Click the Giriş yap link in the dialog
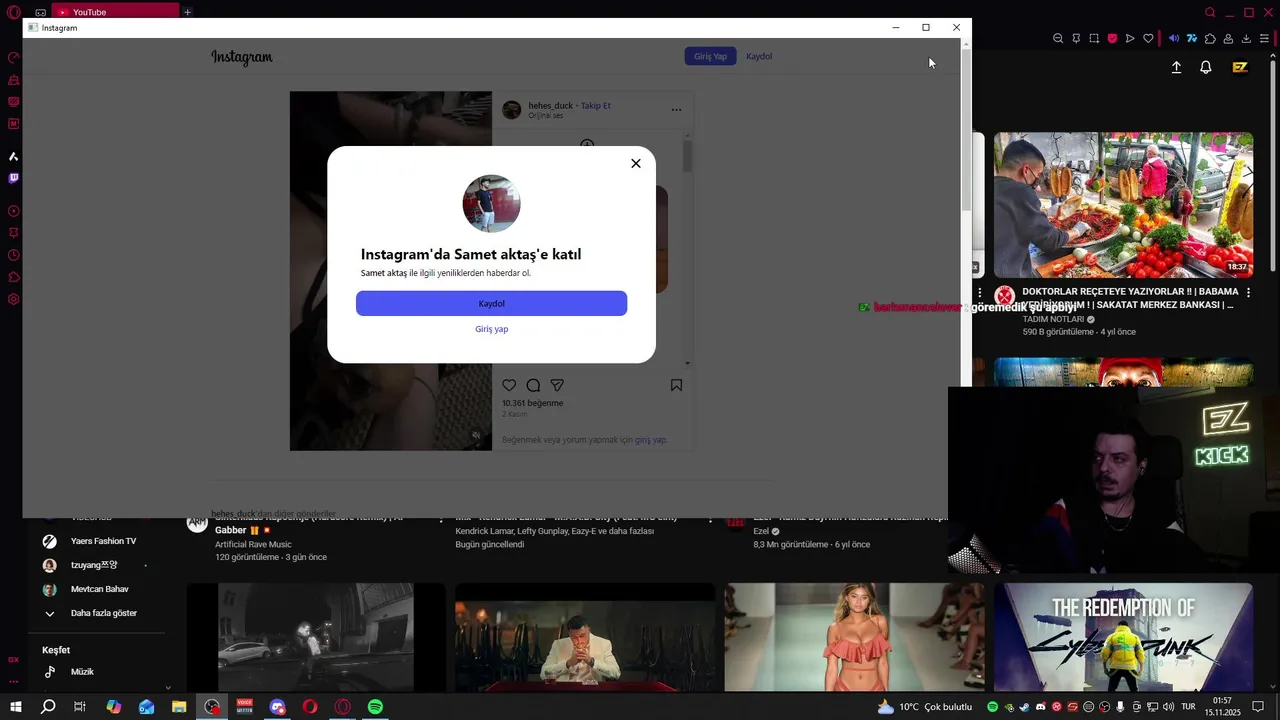 point(491,329)
